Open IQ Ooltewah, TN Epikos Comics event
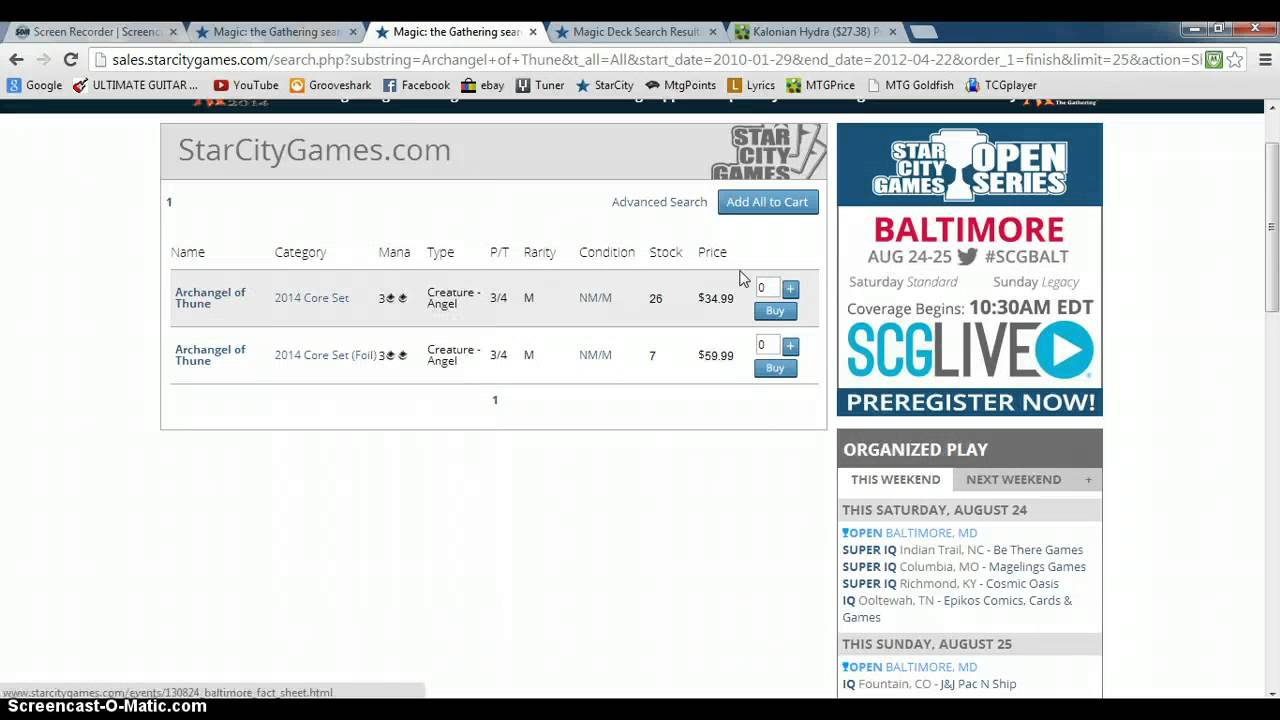Image resolution: width=1280 pixels, height=720 pixels. 957,609
